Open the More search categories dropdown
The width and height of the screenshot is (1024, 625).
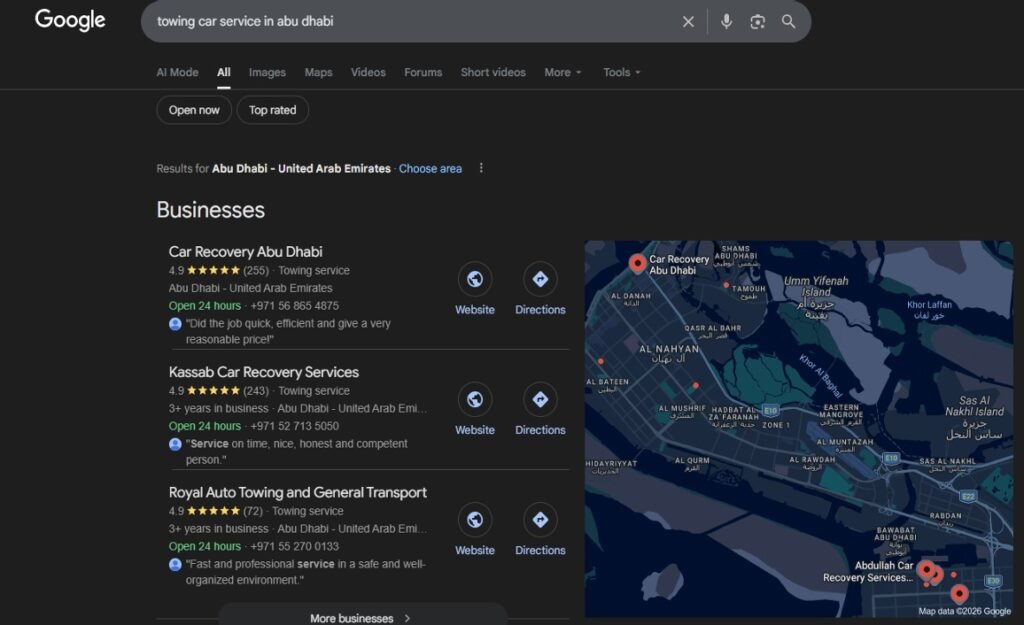562,72
